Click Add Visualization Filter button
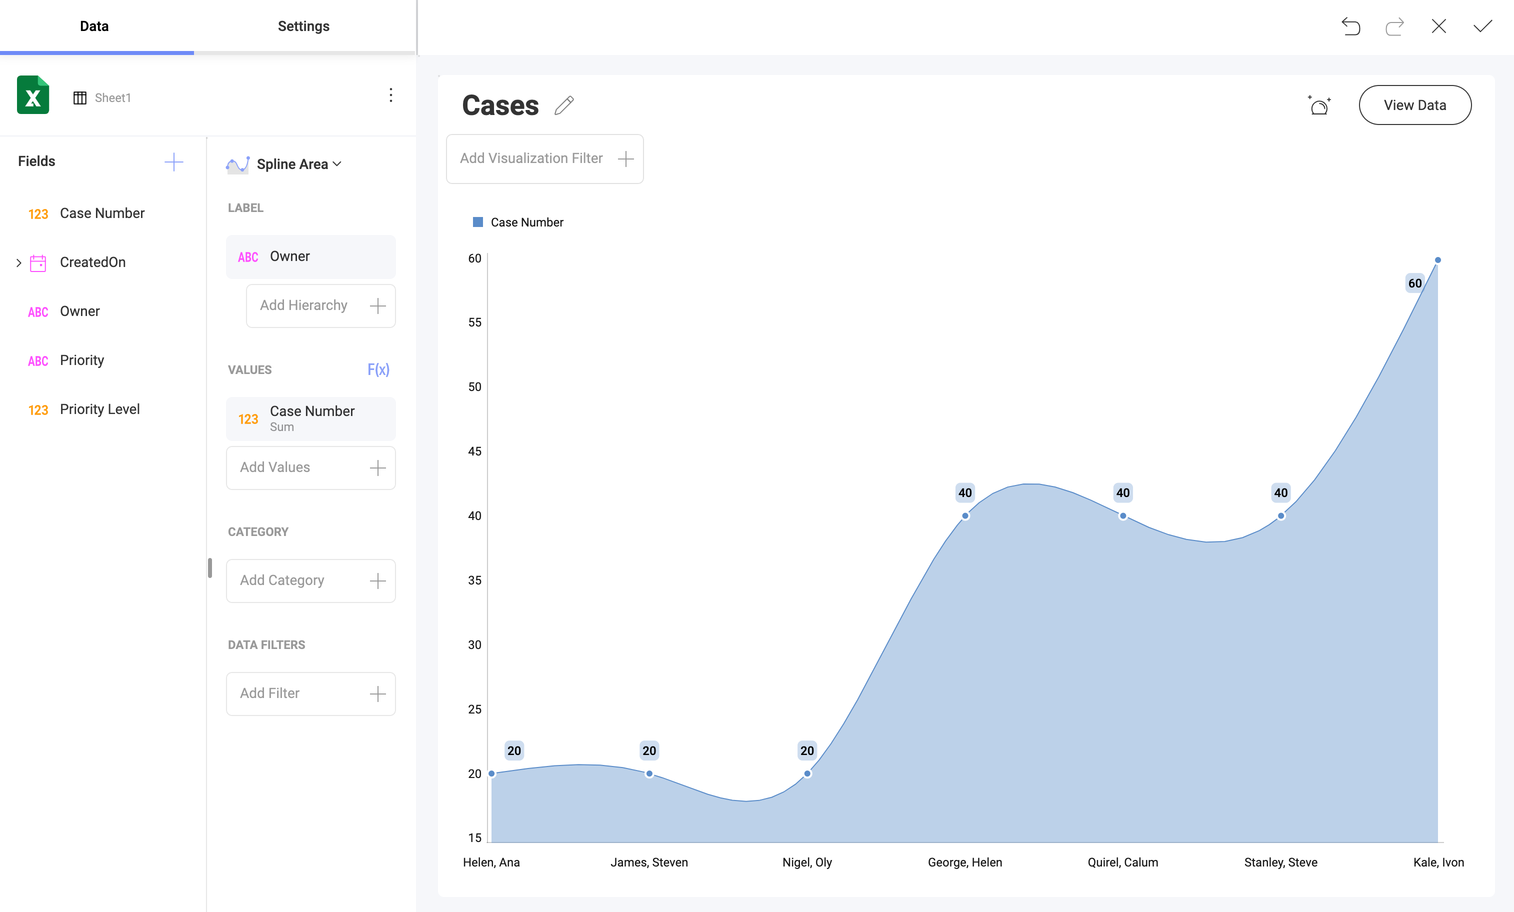The image size is (1514, 912). (x=545, y=159)
